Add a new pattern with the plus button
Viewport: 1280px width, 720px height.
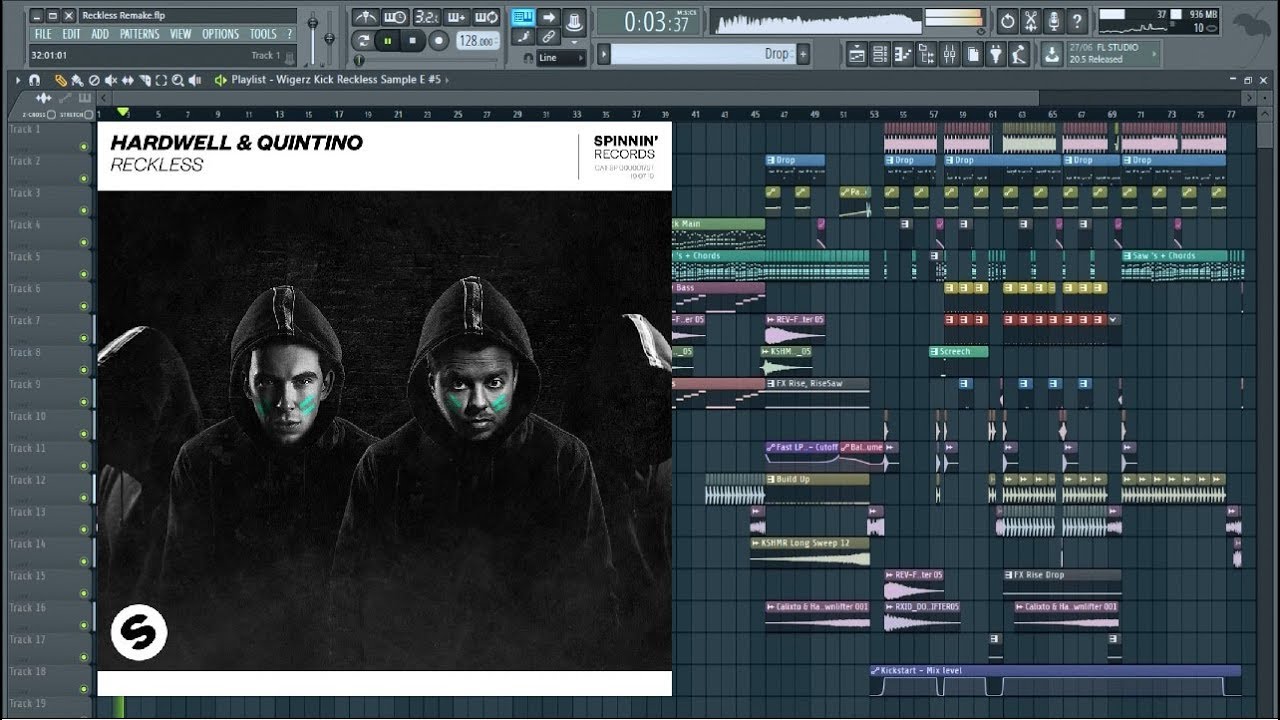coord(803,54)
